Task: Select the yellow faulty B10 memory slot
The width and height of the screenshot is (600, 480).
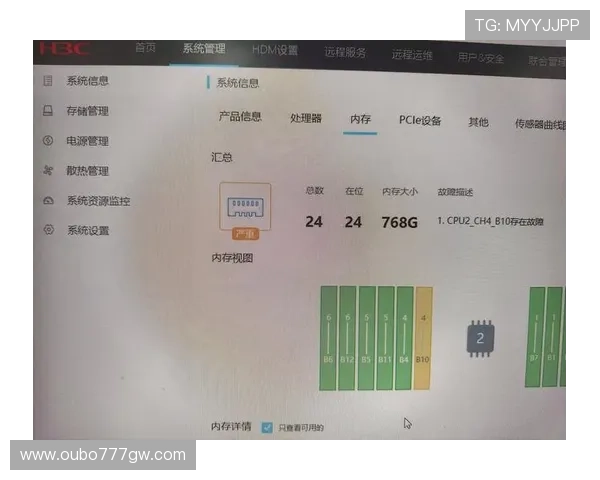Action: [423, 338]
